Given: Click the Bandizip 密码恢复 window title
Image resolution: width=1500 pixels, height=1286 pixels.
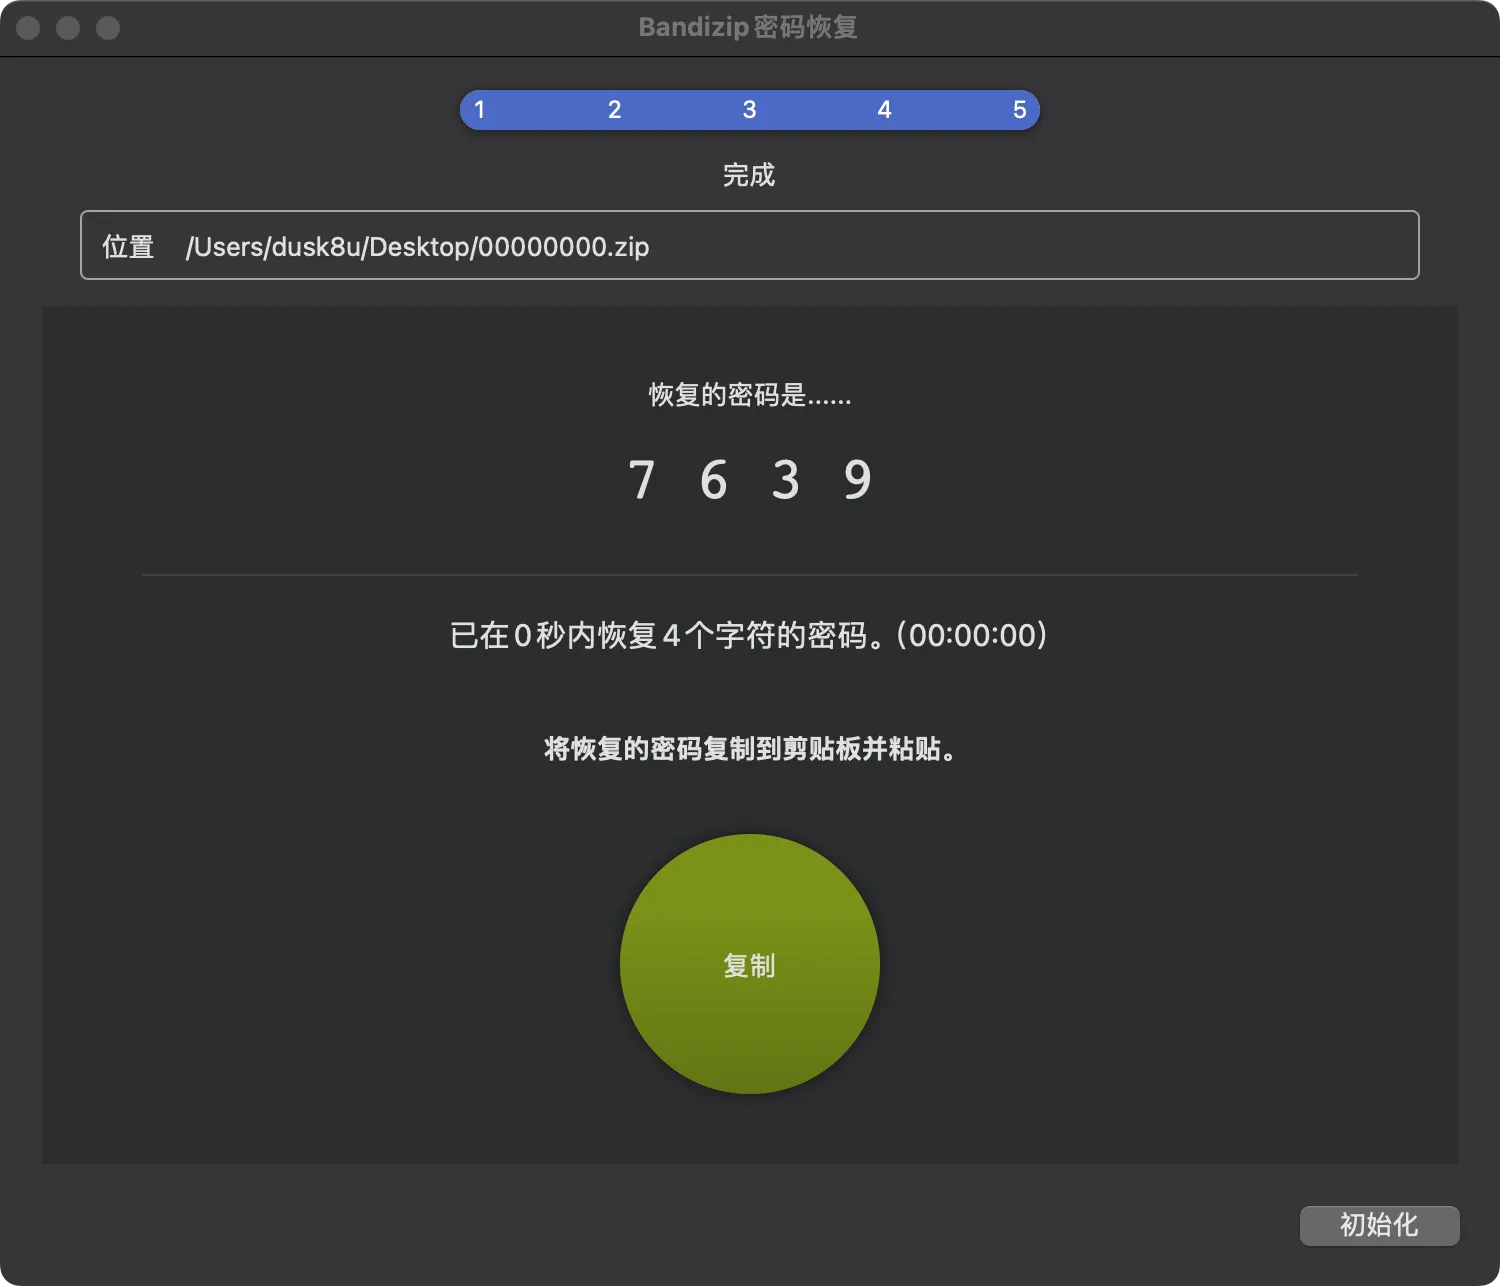Looking at the screenshot, I should 748,27.
